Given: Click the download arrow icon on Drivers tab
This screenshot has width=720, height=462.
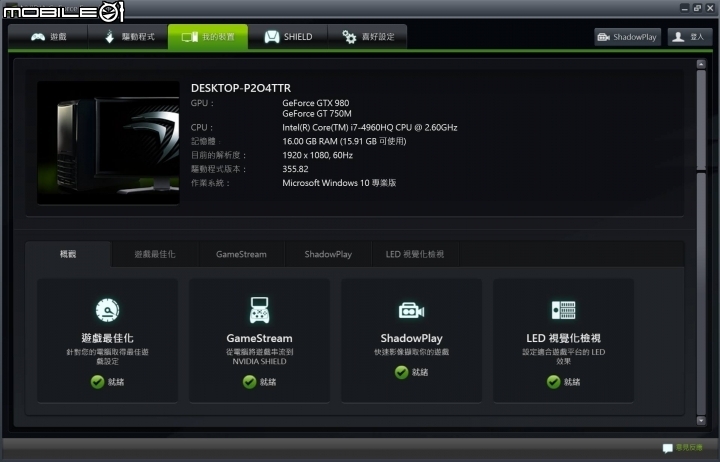Looking at the screenshot, I should pos(109,37).
